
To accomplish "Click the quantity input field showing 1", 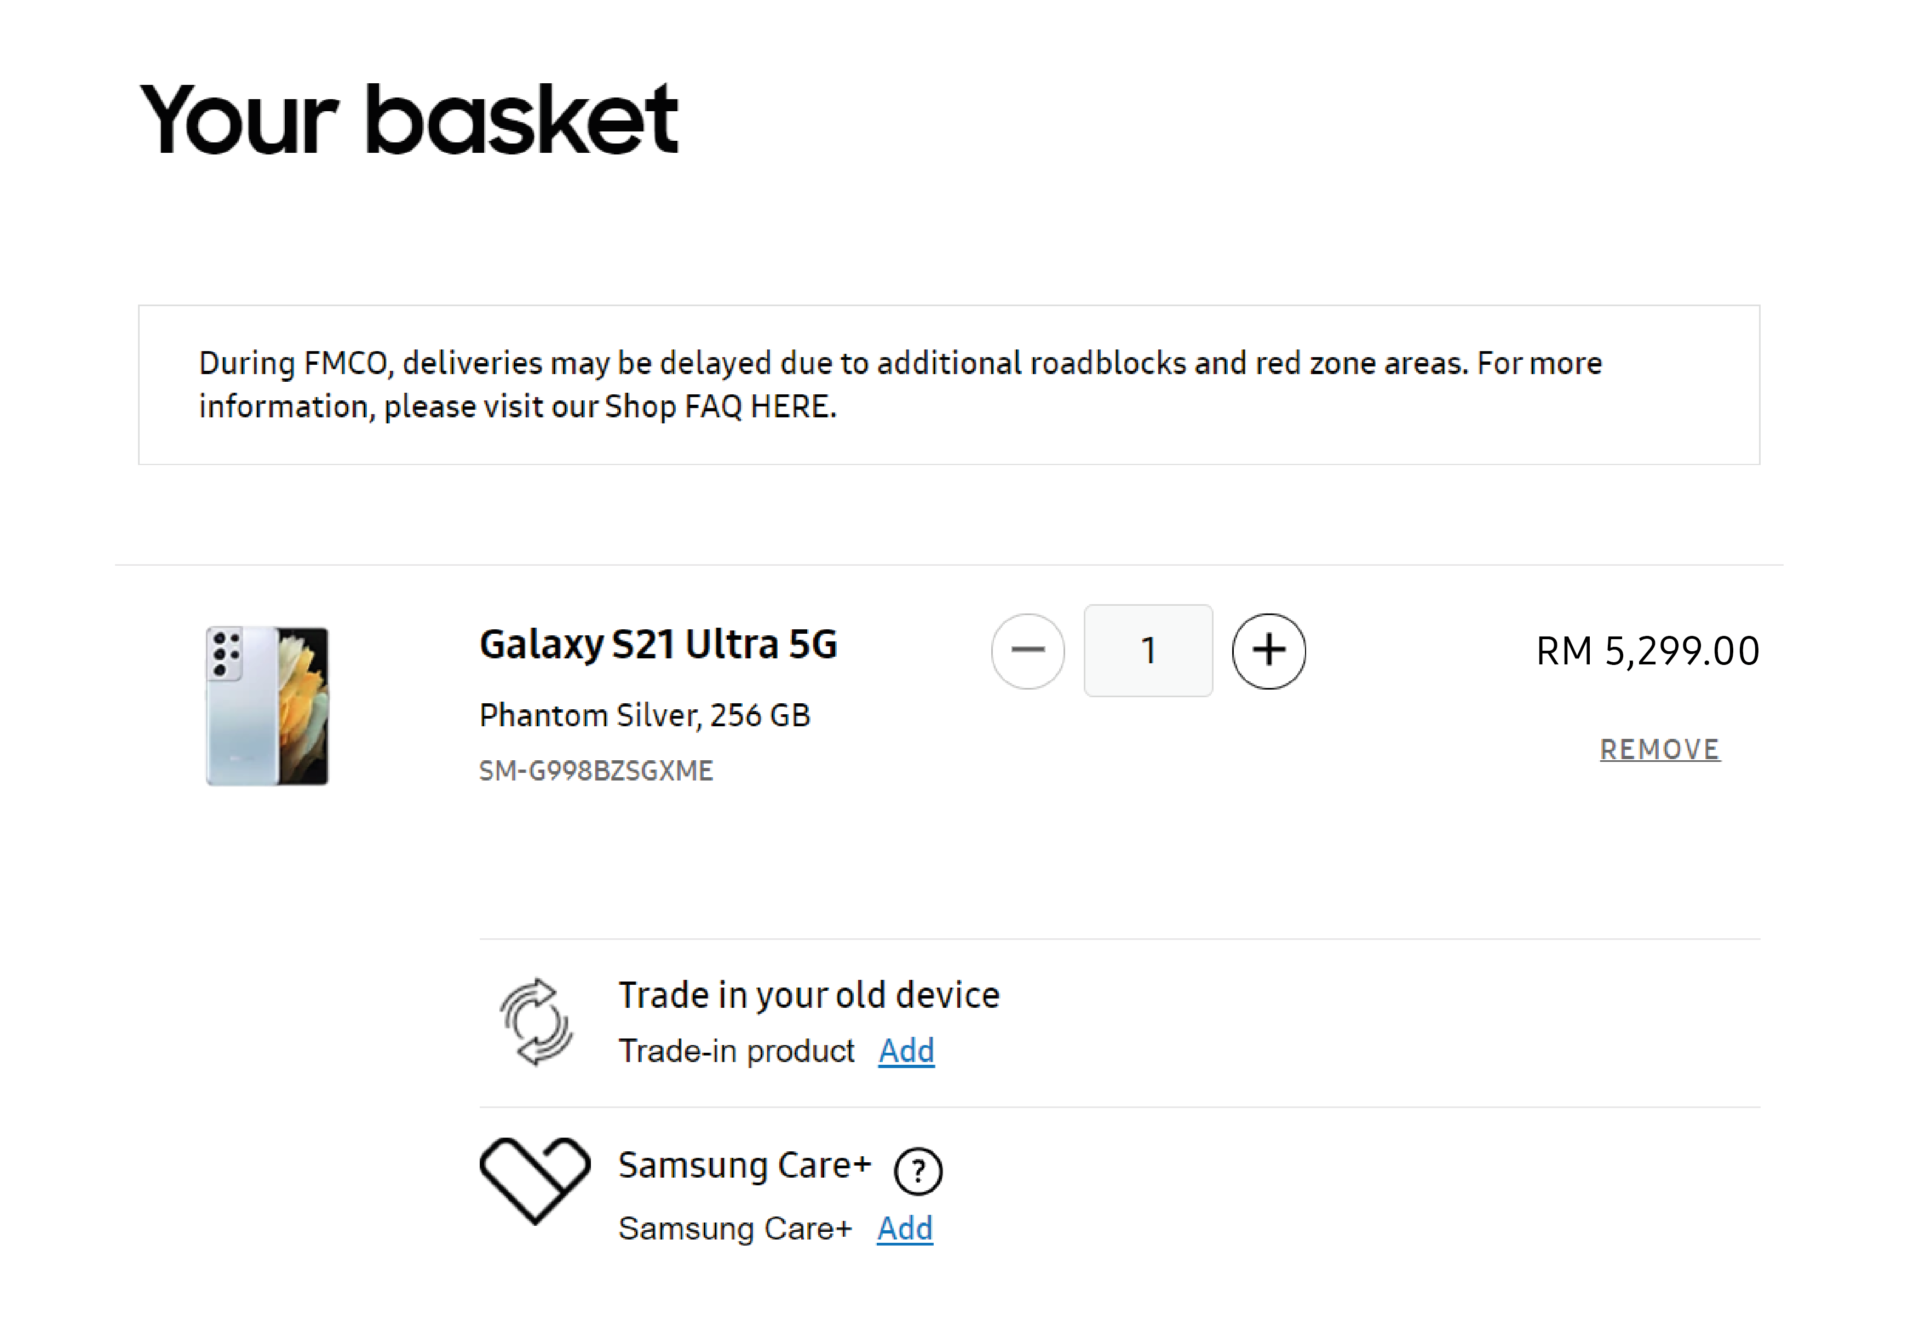I will tap(1148, 650).
